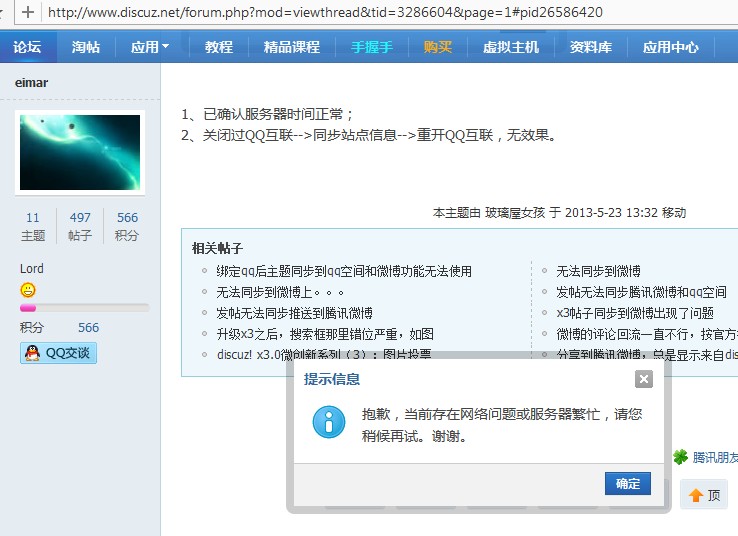Viewport: 738px width, 536px height.
Task: Open user eimar's profile name
Action: [32, 83]
